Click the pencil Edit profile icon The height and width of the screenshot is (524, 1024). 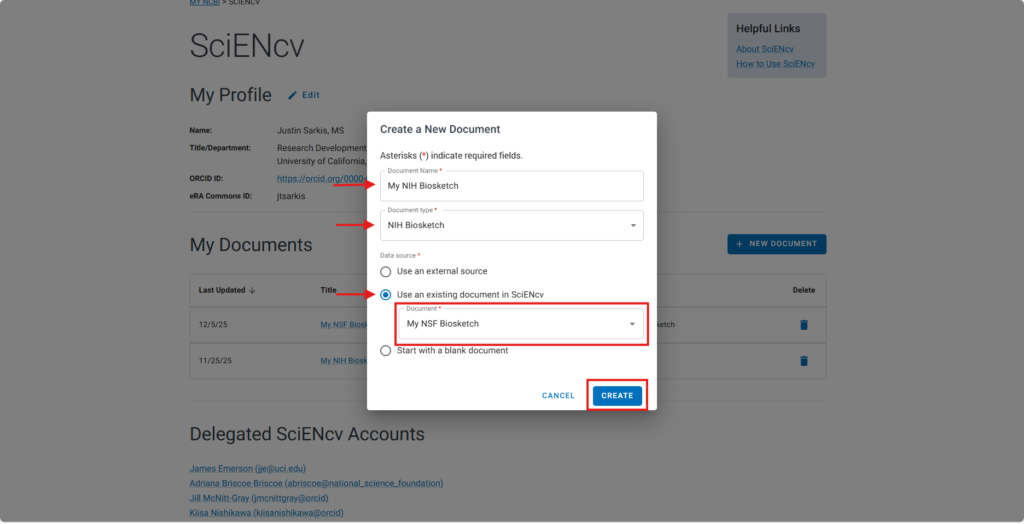pyautogui.click(x=293, y=96)
